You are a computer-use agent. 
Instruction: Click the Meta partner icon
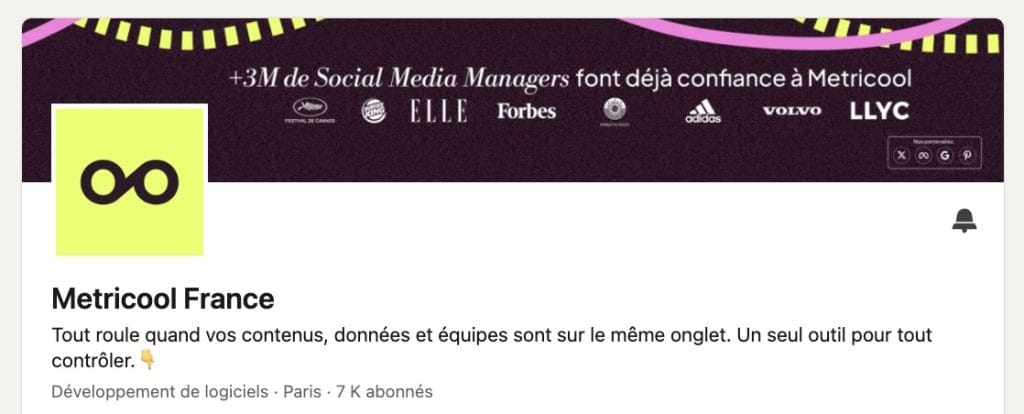pyautogui.click(x=923, y=155)
